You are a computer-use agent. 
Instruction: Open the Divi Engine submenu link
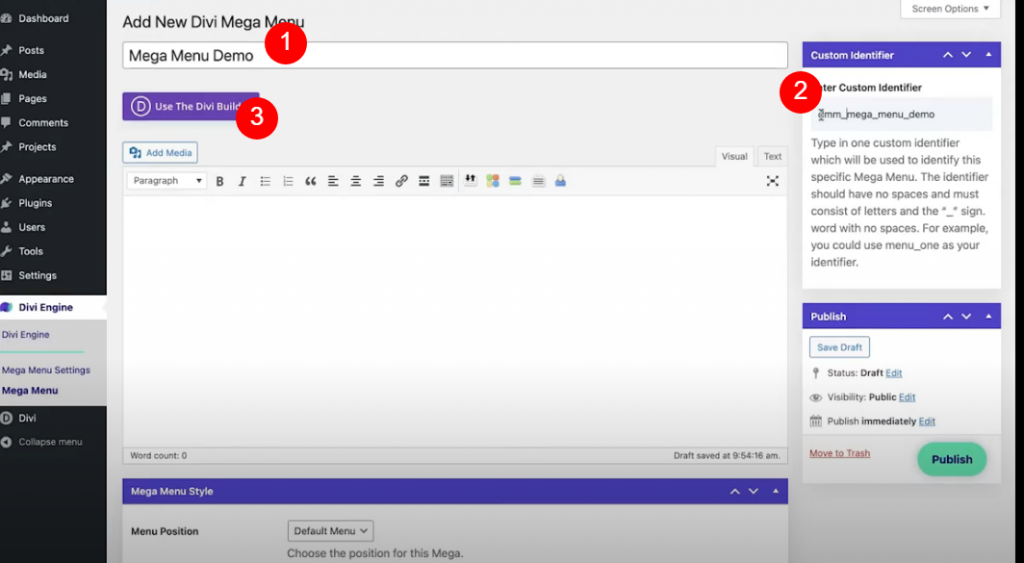click(x=25, y=334)
